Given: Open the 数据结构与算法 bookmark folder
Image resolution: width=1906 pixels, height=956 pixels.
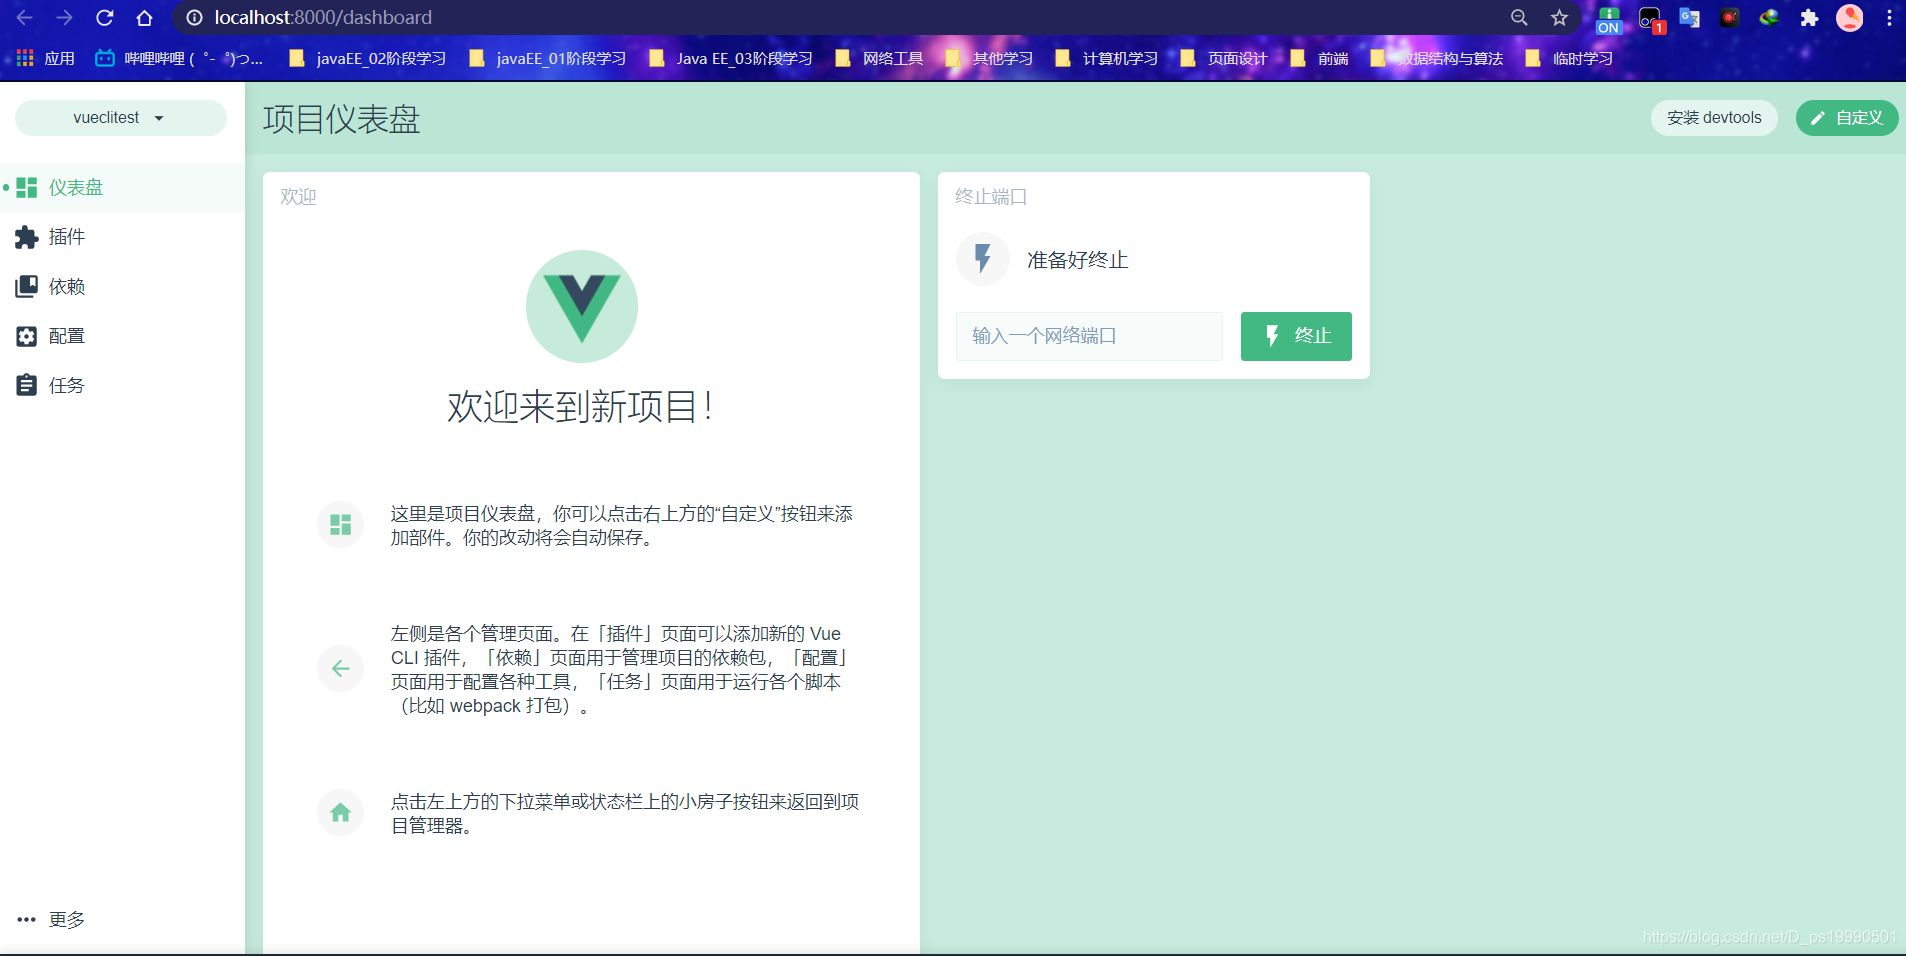Looking at the screenshot, I should click(x=1437, y=59).
